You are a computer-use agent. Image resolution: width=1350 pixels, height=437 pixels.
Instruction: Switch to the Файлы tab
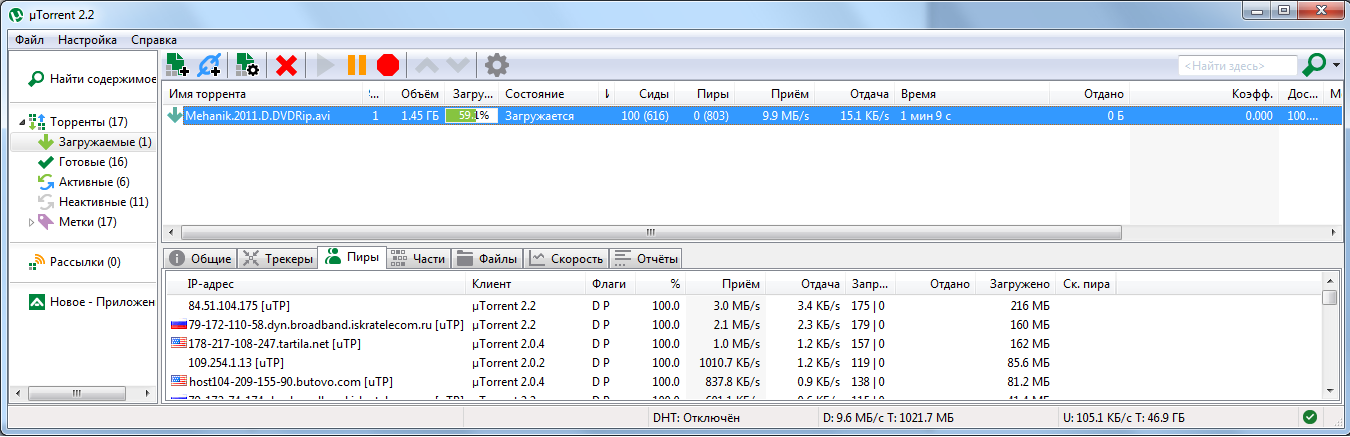[x=487, y=259]
